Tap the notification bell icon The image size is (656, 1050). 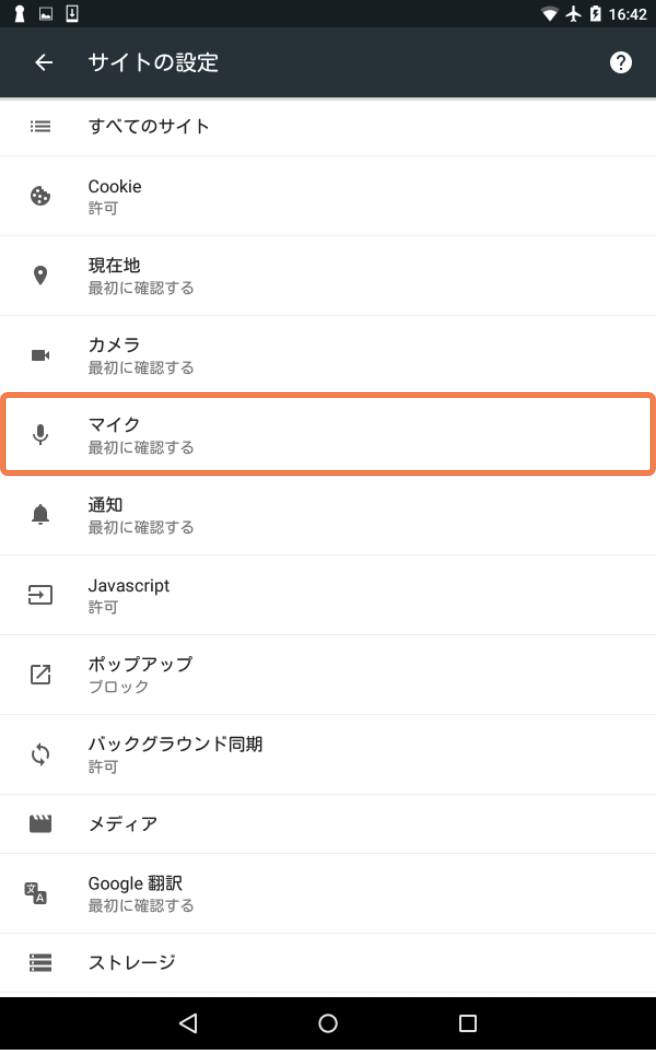tap(40, 514)
